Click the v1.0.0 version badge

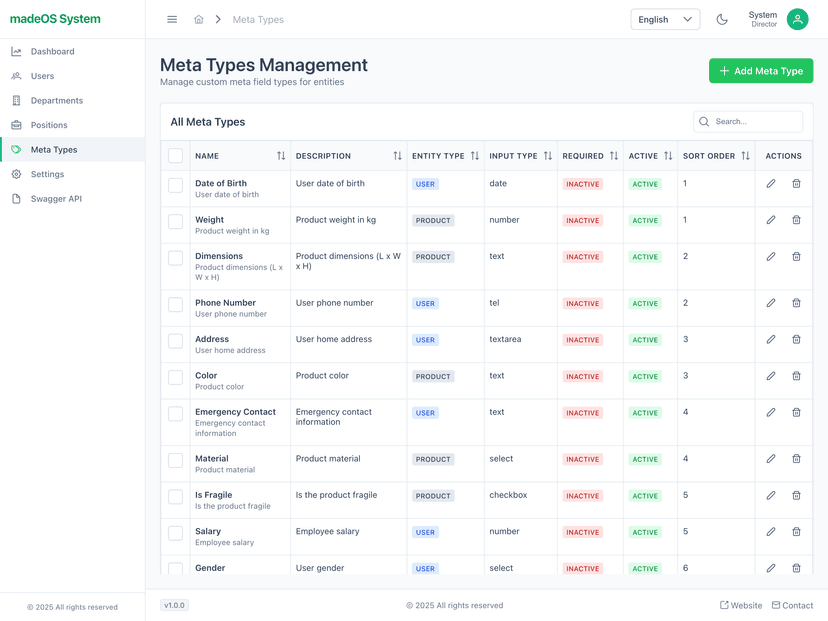pyautogui.click(x=174, y=605)
